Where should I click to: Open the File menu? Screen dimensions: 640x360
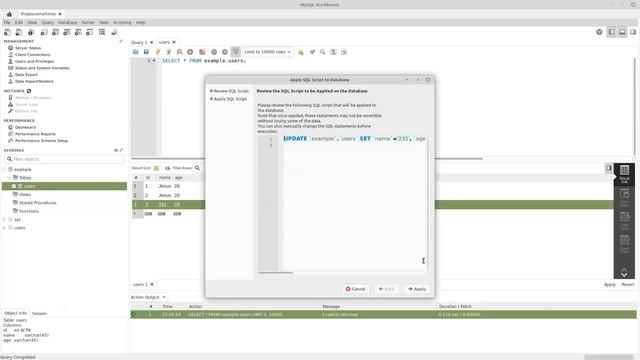(7, 22)
